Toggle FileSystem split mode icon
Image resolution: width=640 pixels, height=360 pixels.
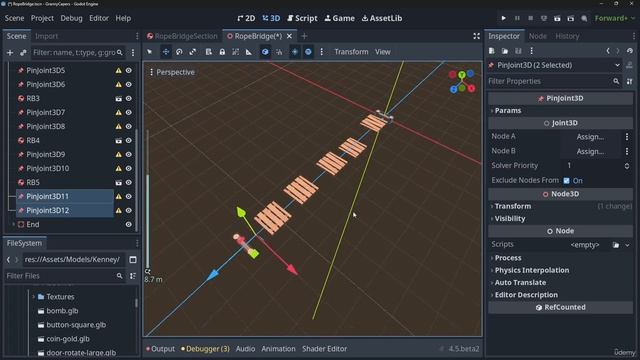point(133,260)
